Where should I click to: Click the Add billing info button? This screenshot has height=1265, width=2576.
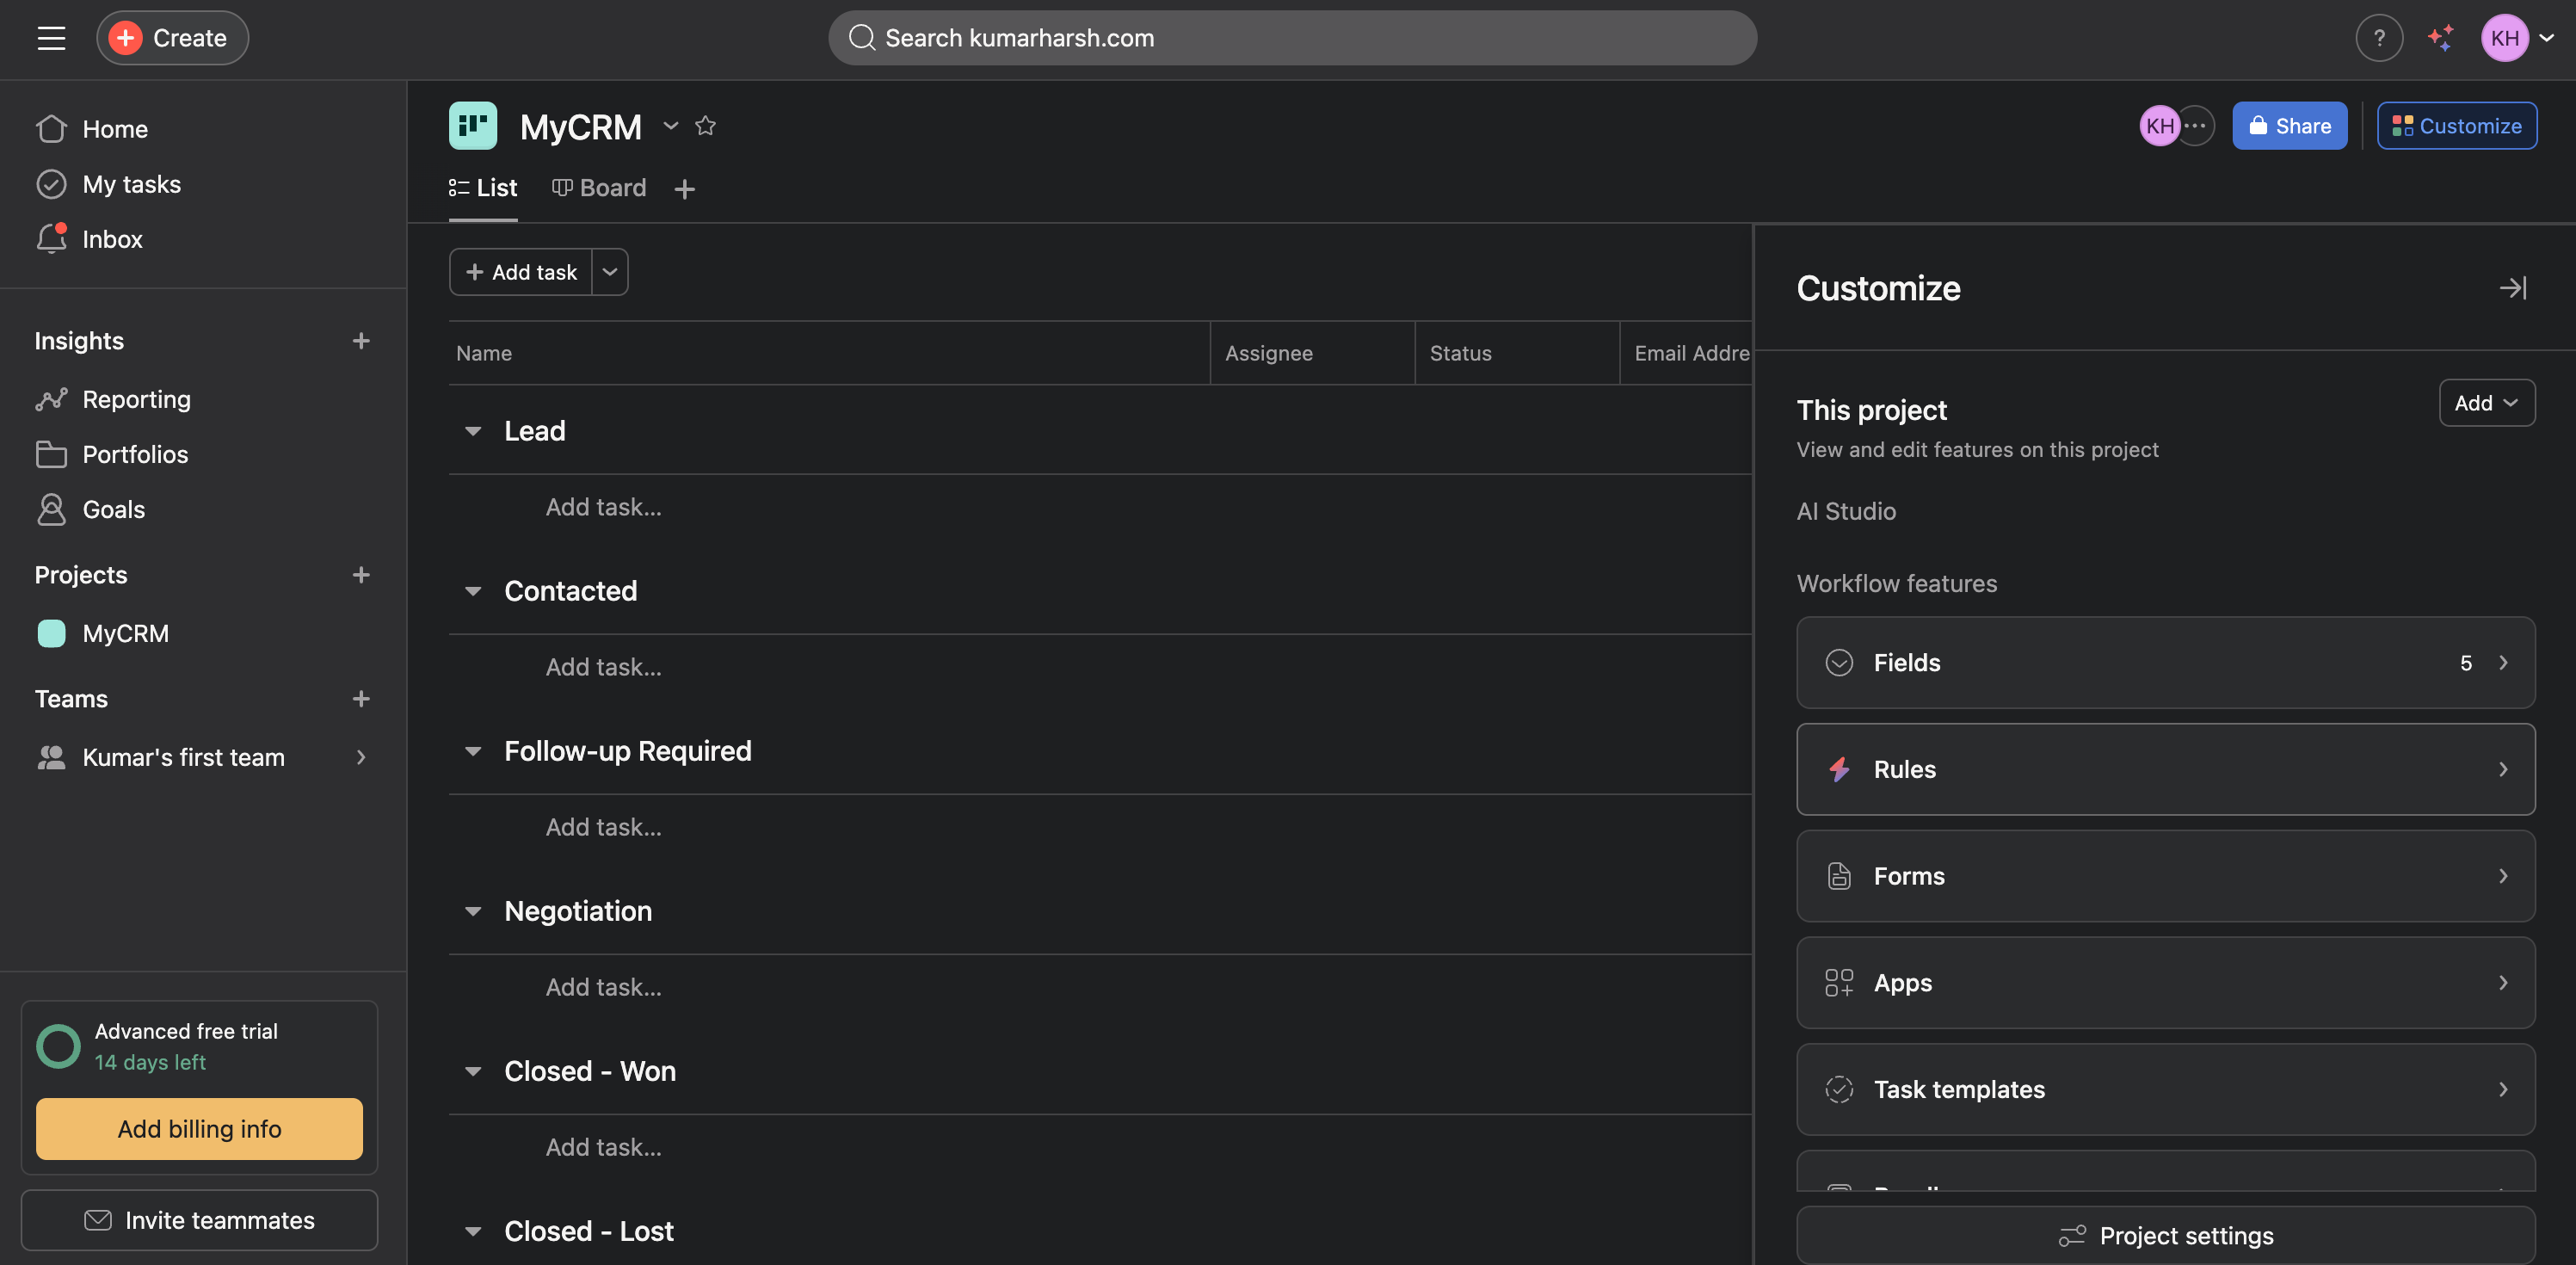(x=199, y=1128)
